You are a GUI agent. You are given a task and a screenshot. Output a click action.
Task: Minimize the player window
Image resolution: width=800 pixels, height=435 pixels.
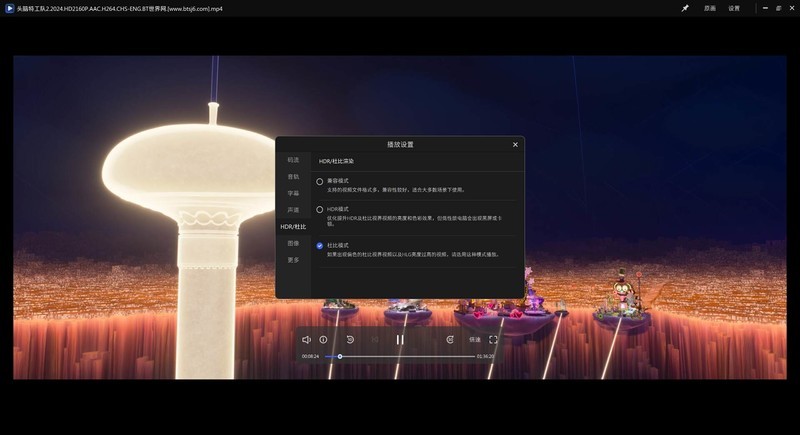[x=765, y=8]
